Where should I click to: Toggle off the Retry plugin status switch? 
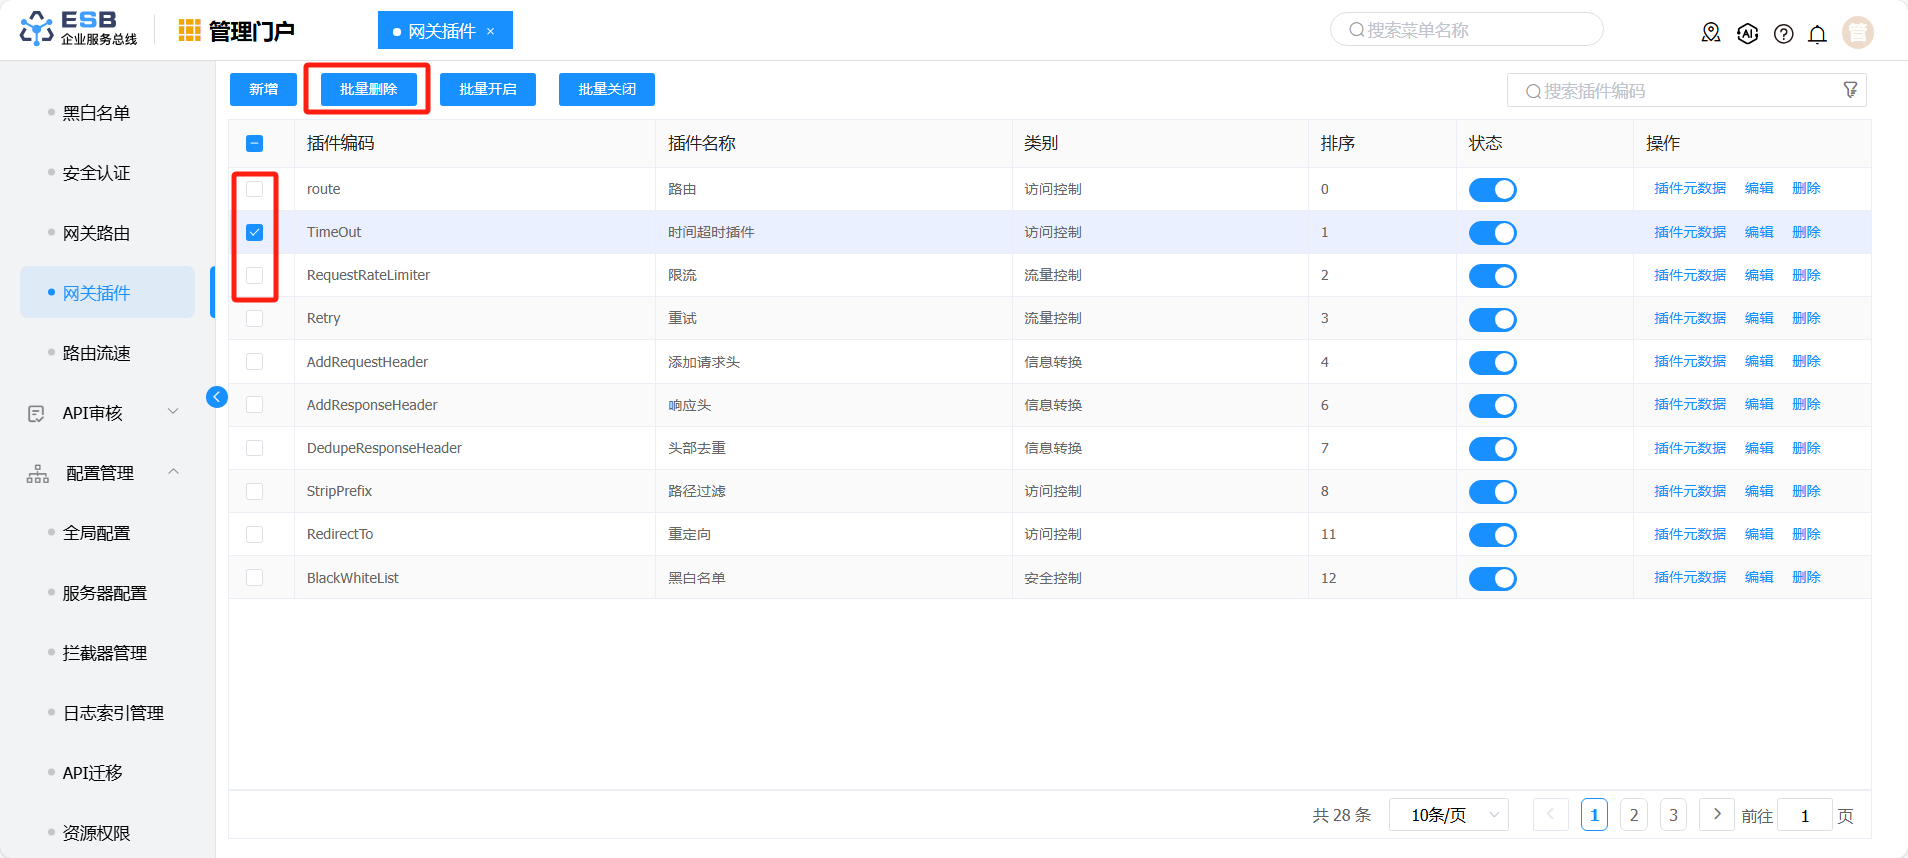tap(1492, 319)
